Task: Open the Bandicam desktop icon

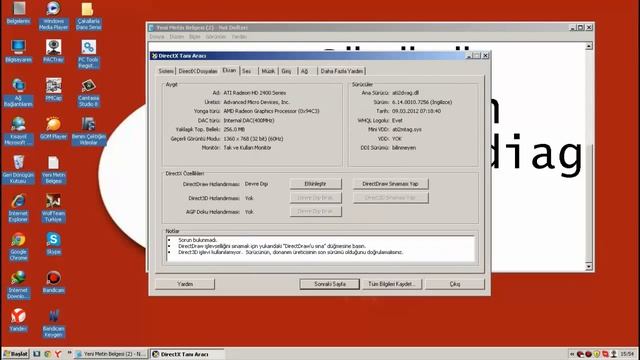Action: (x=53, y=282)
